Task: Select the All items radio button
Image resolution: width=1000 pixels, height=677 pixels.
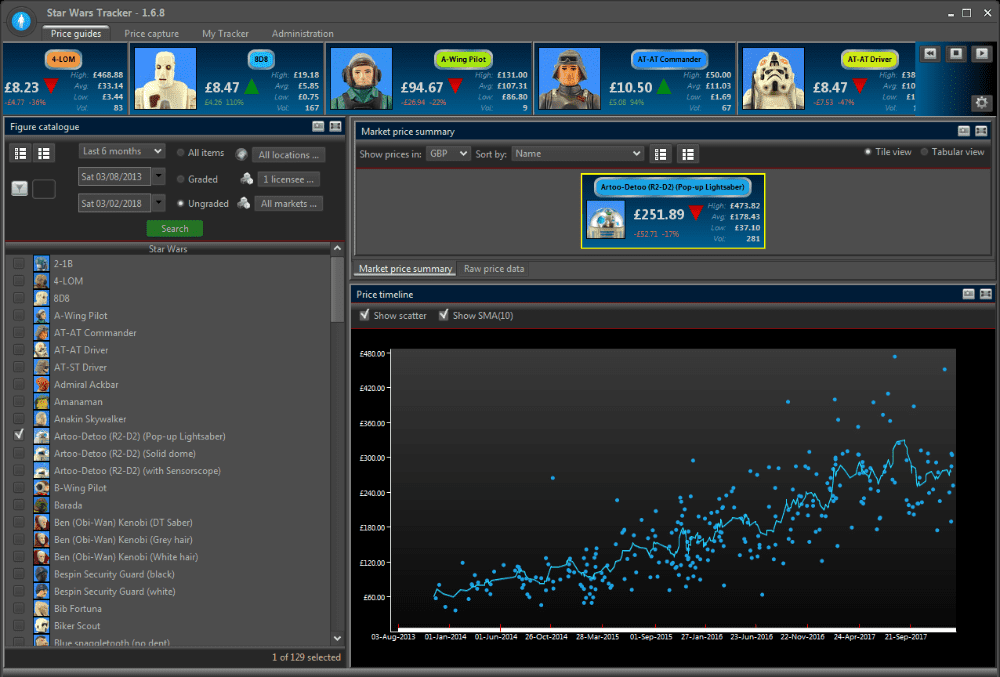Action: (180, 153)
